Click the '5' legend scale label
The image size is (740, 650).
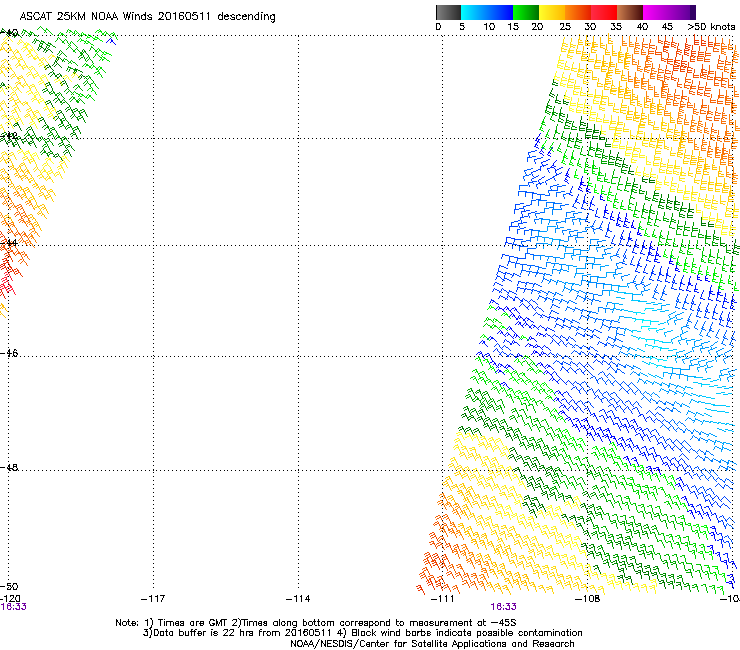[x=462, y=27]
